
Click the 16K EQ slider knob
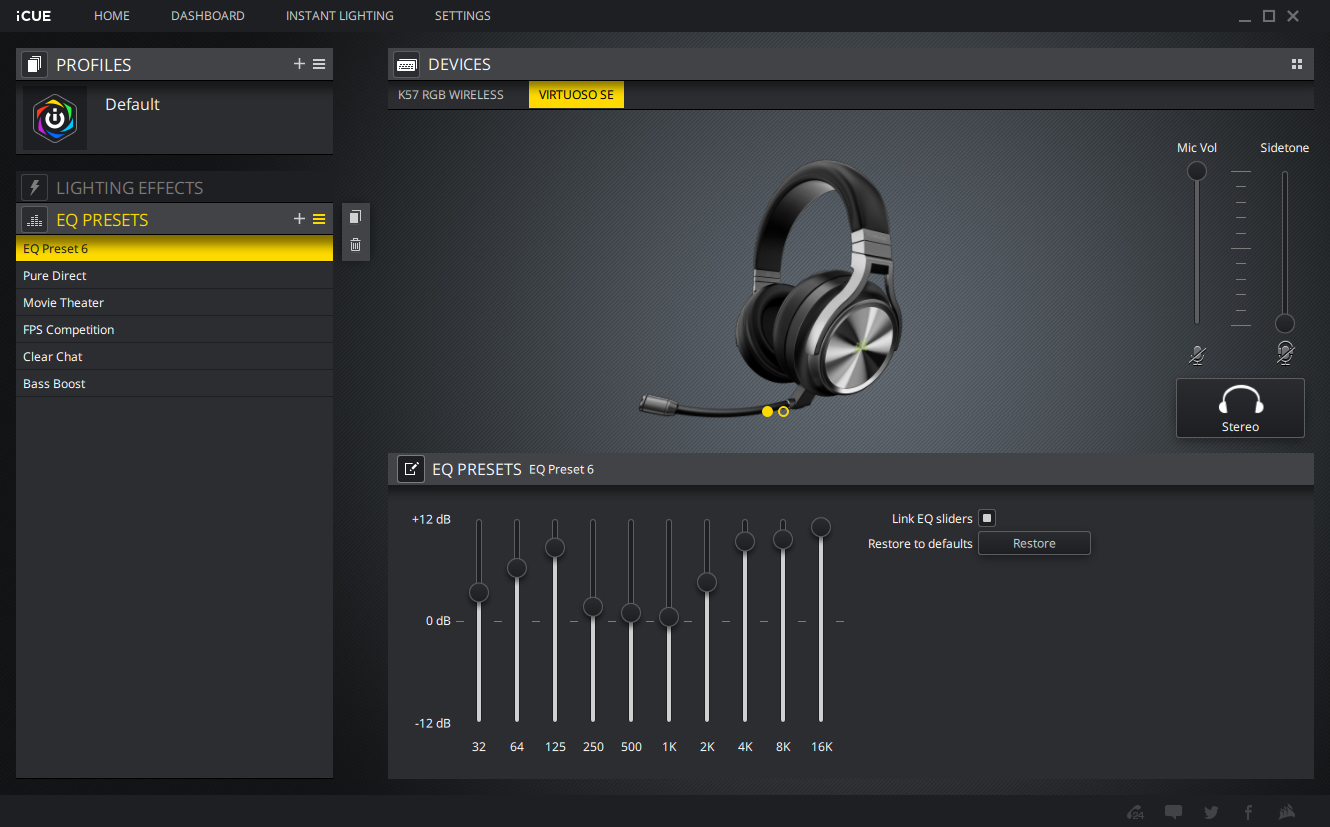[821, 527]
